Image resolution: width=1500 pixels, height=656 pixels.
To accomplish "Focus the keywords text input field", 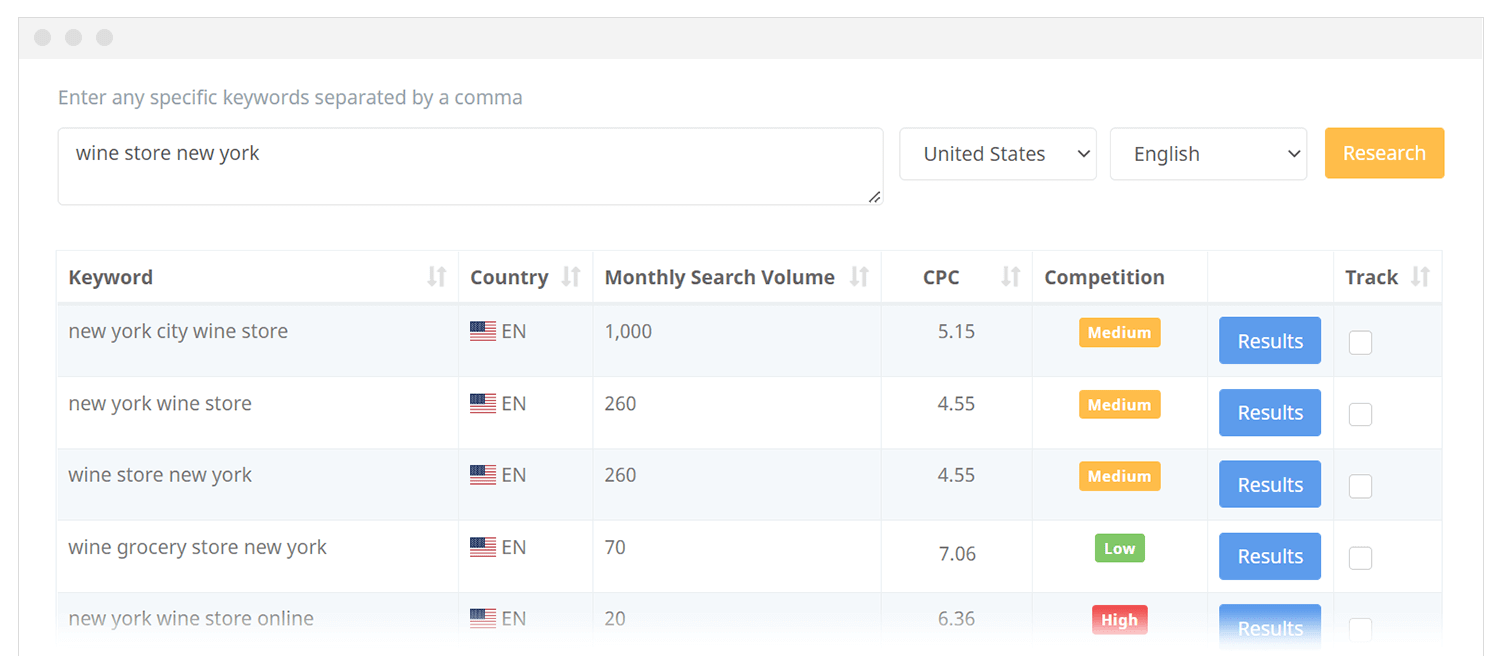I will point(470,166).
